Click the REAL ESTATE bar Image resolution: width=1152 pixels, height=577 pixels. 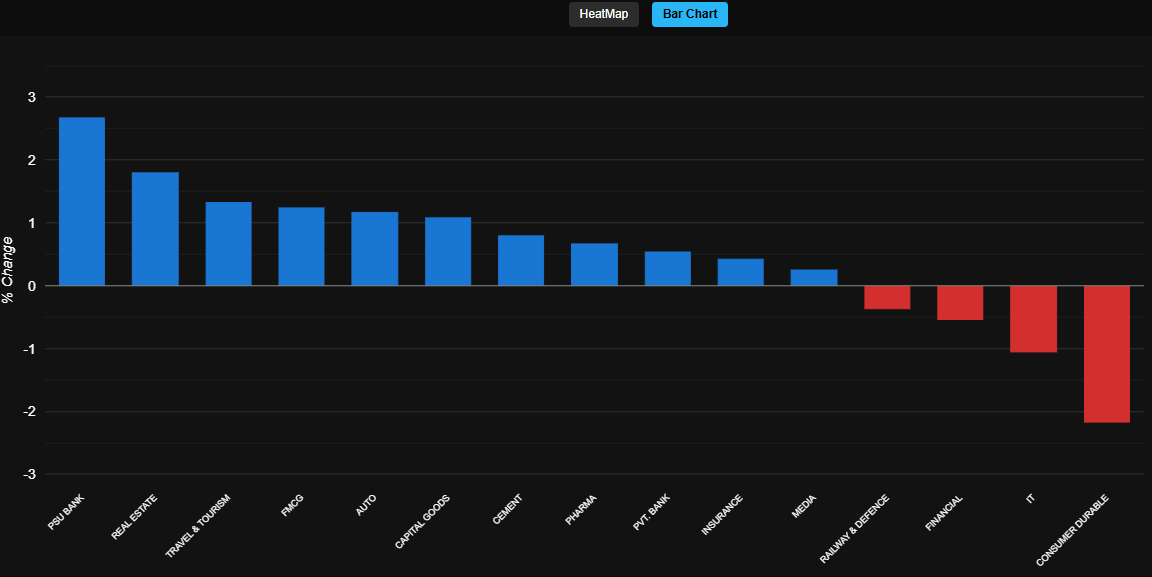click(155, 229)
